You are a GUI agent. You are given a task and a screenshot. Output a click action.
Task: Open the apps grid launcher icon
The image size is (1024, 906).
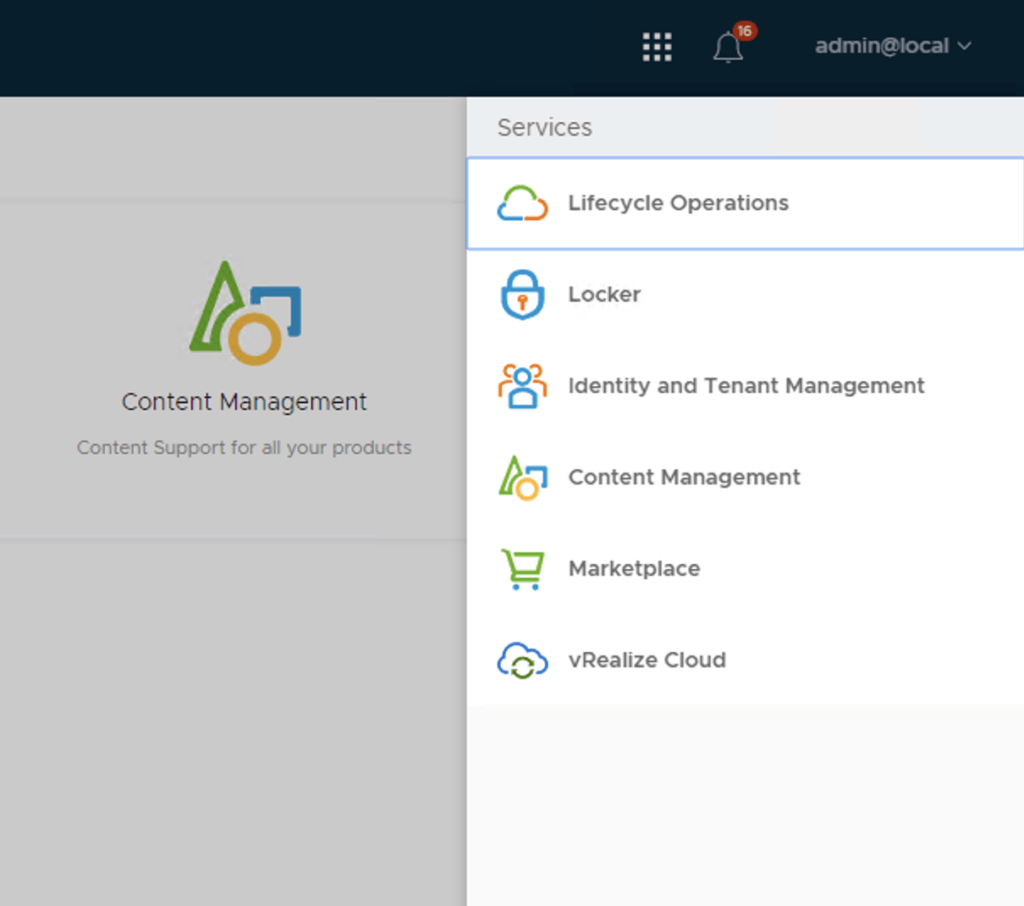click(x=656, y=47)
